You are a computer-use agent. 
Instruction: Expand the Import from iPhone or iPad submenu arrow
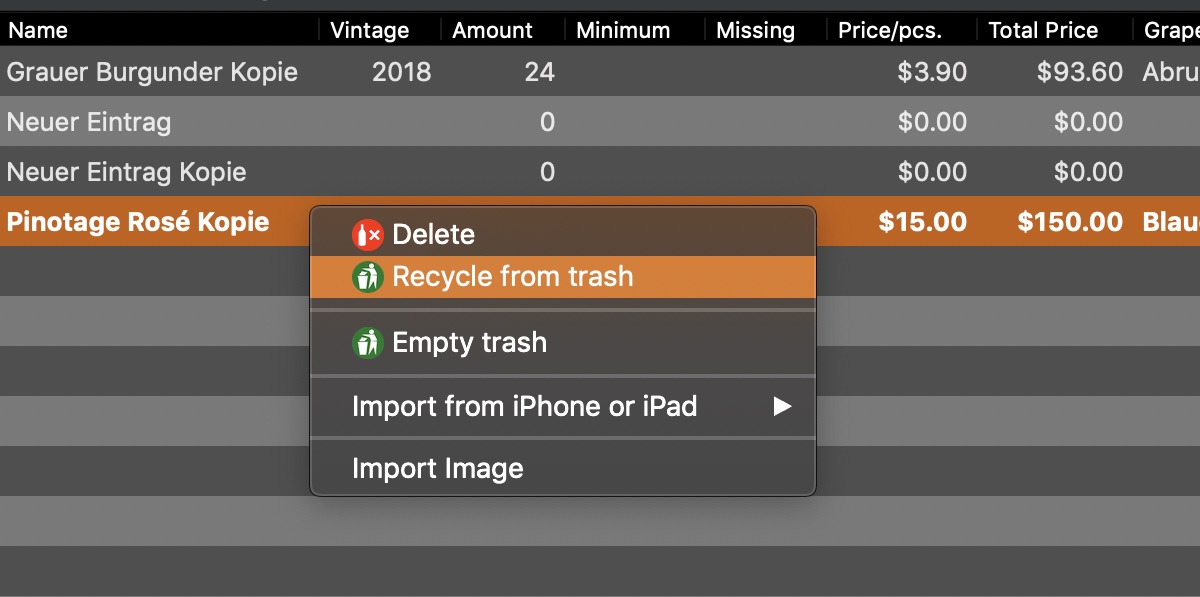click(782, 407)
